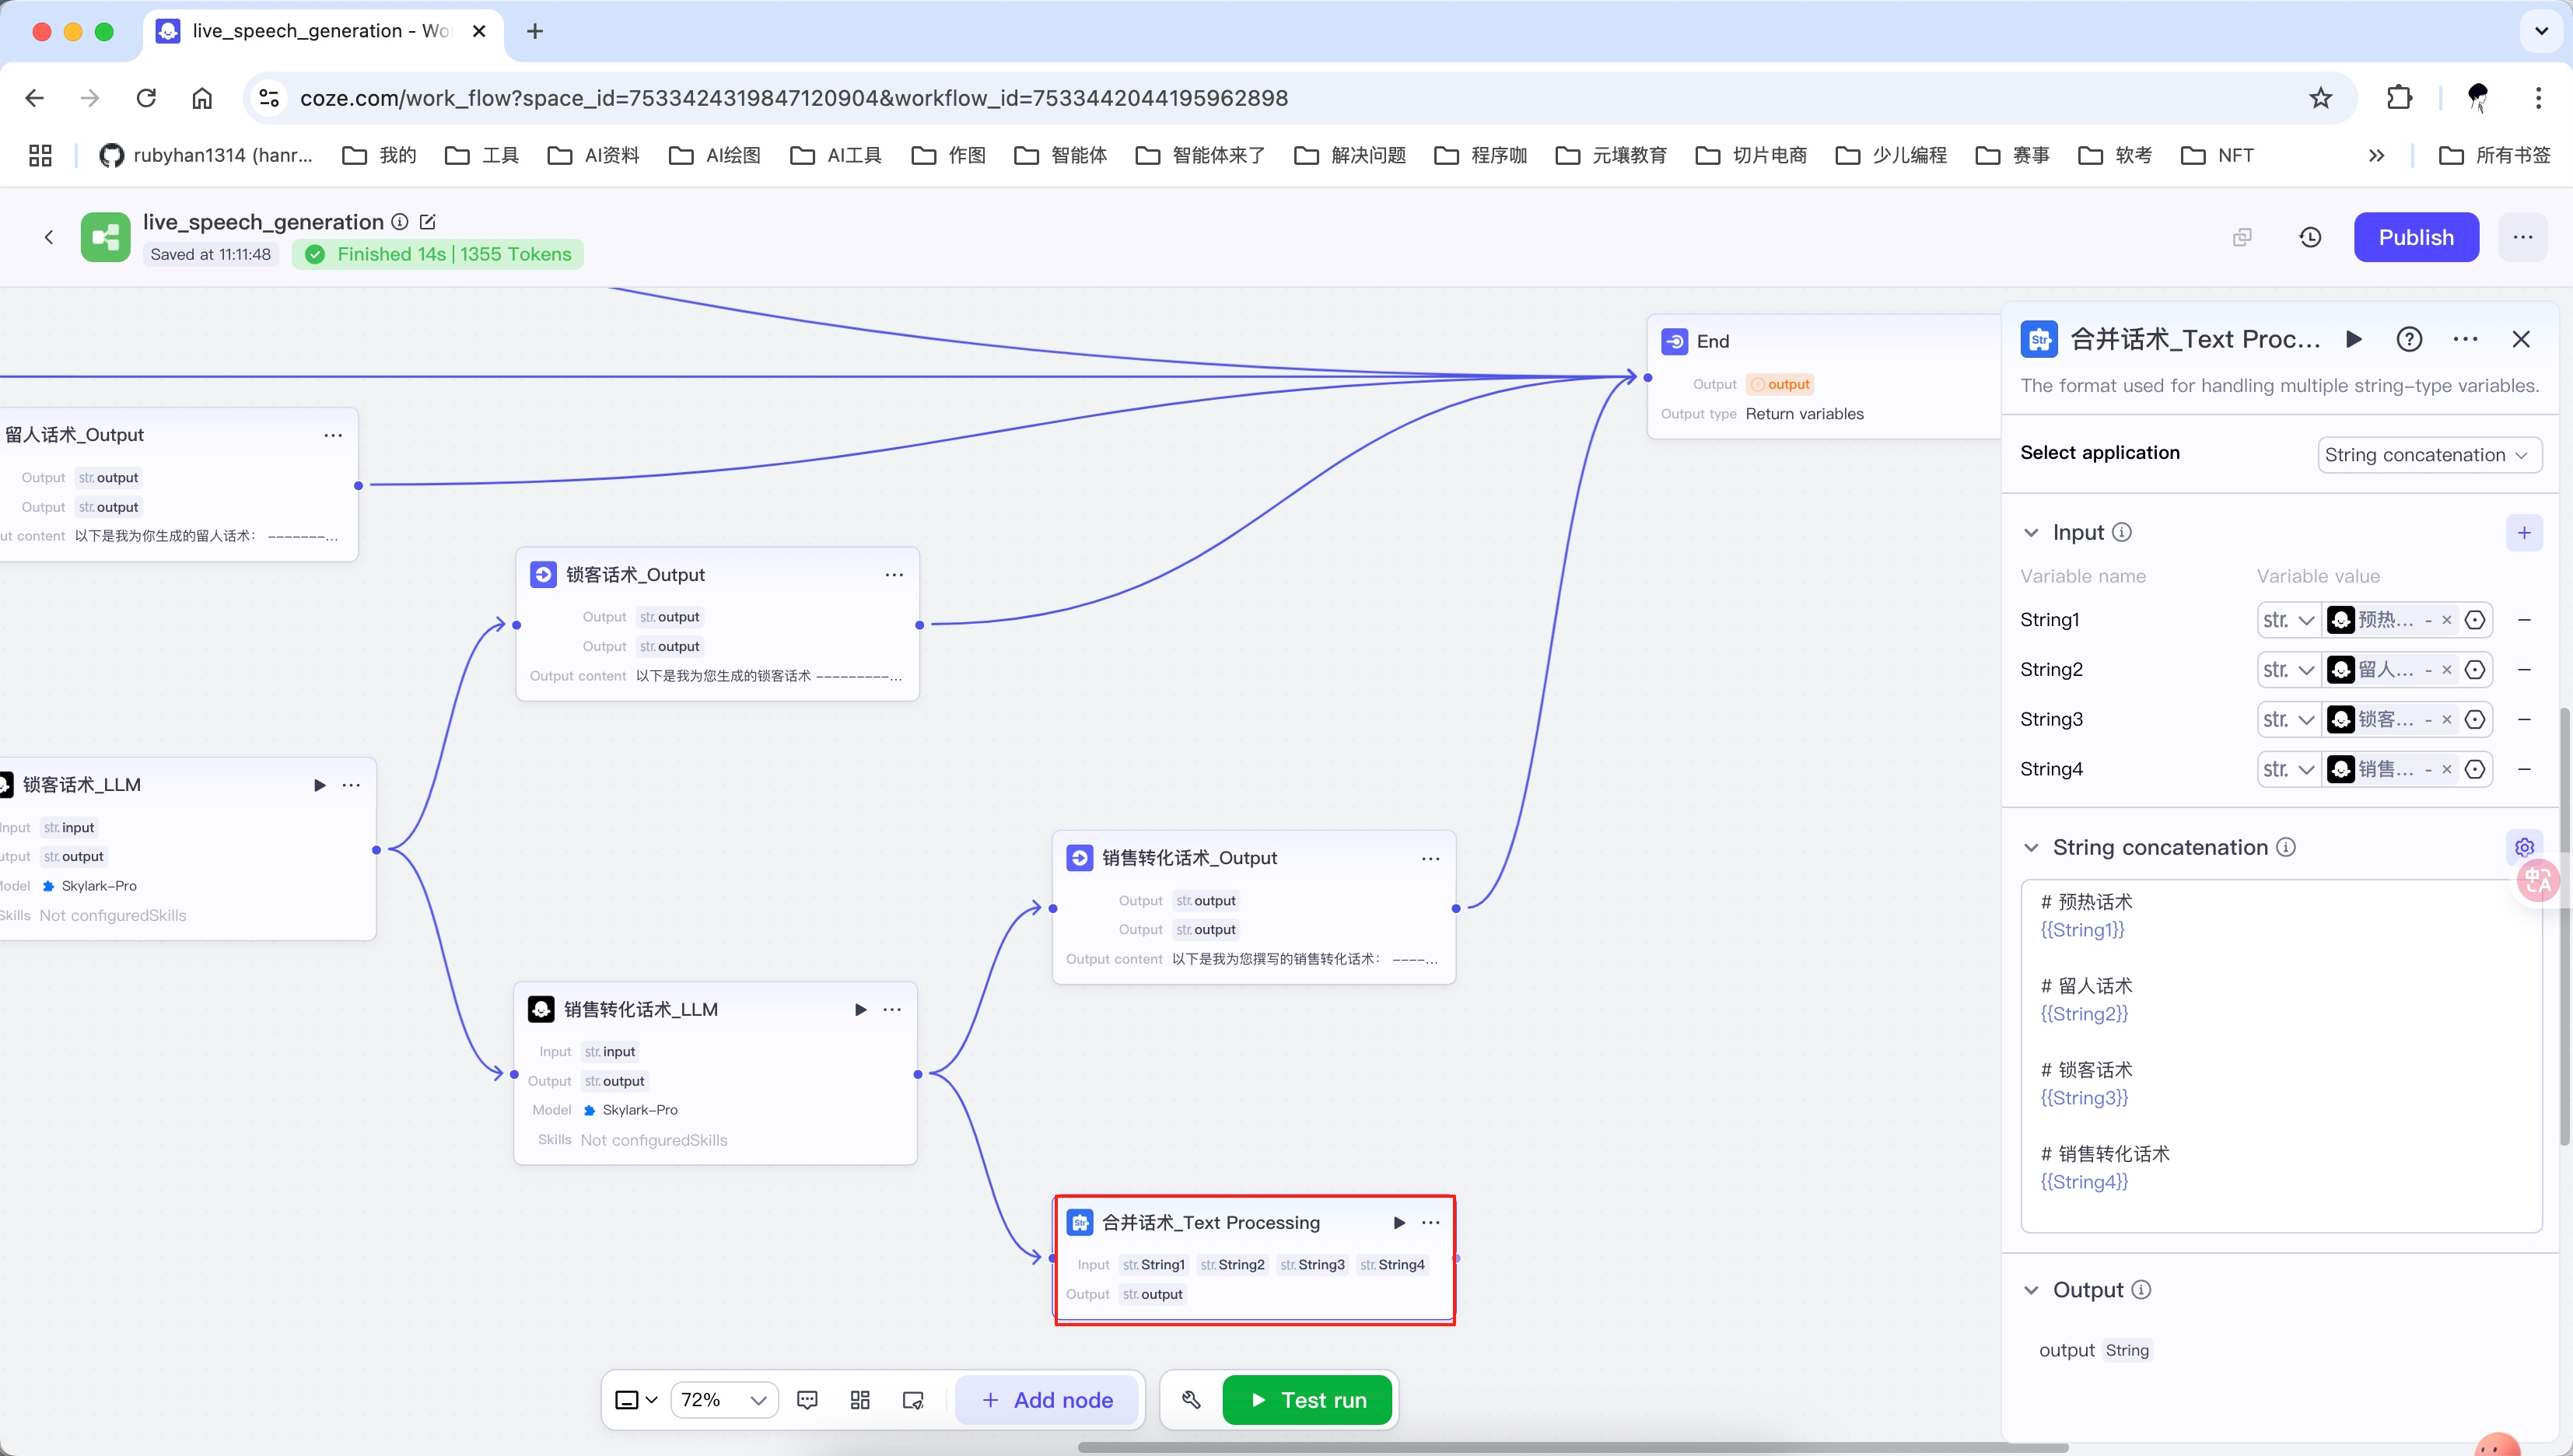The width and height of the screenshot is (2573, 1456).
Task: Open the Select application String concatenation dropdown
Action: pyautogui.click(x=2428, y=455)
